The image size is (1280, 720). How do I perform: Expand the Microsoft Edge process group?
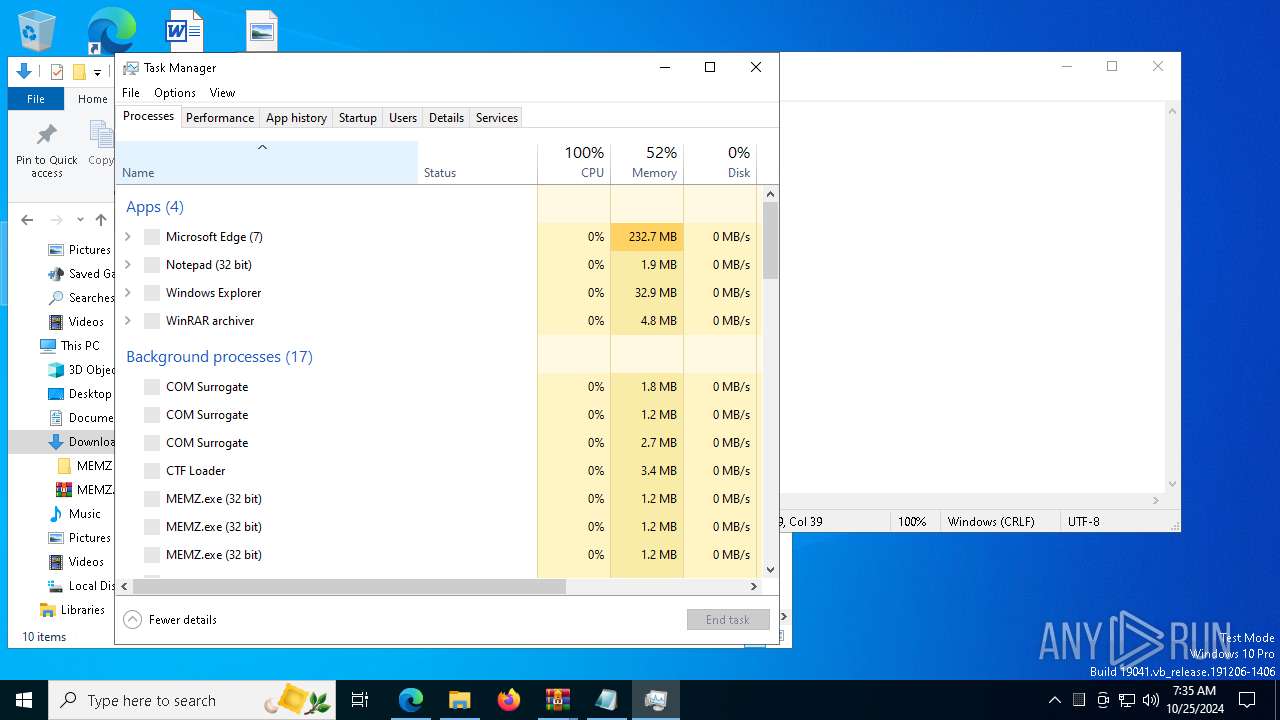click(127, 237)
